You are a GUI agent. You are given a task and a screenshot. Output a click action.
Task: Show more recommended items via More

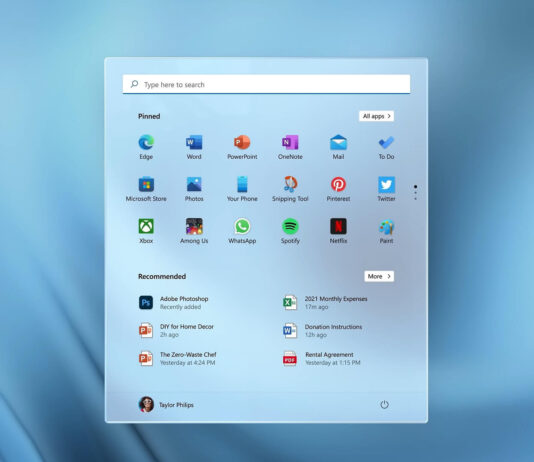(x=379, y=276)
